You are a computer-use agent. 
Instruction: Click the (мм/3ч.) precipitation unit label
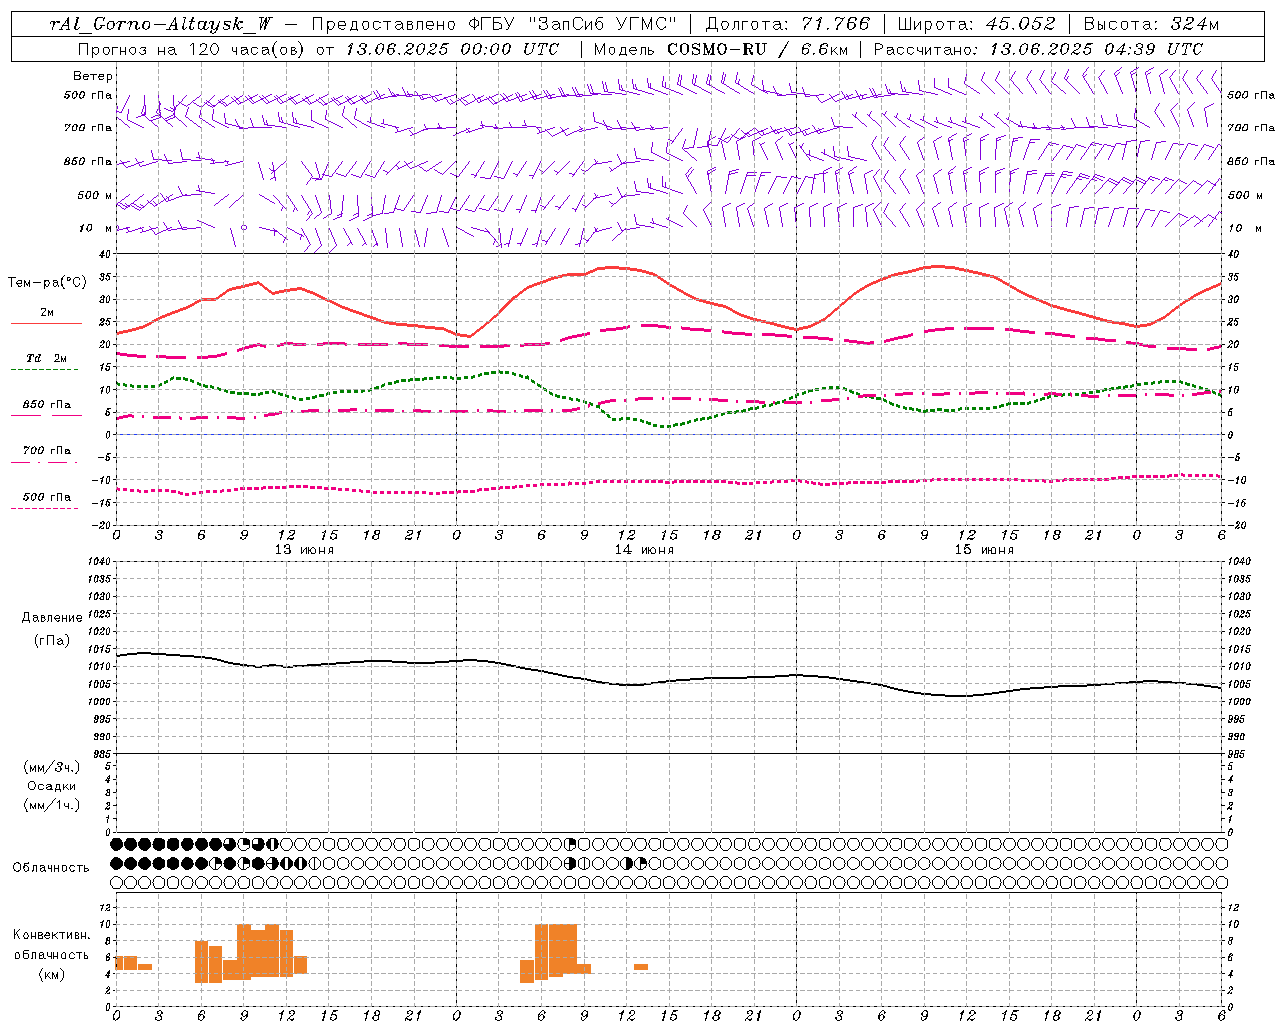point(52,768)
